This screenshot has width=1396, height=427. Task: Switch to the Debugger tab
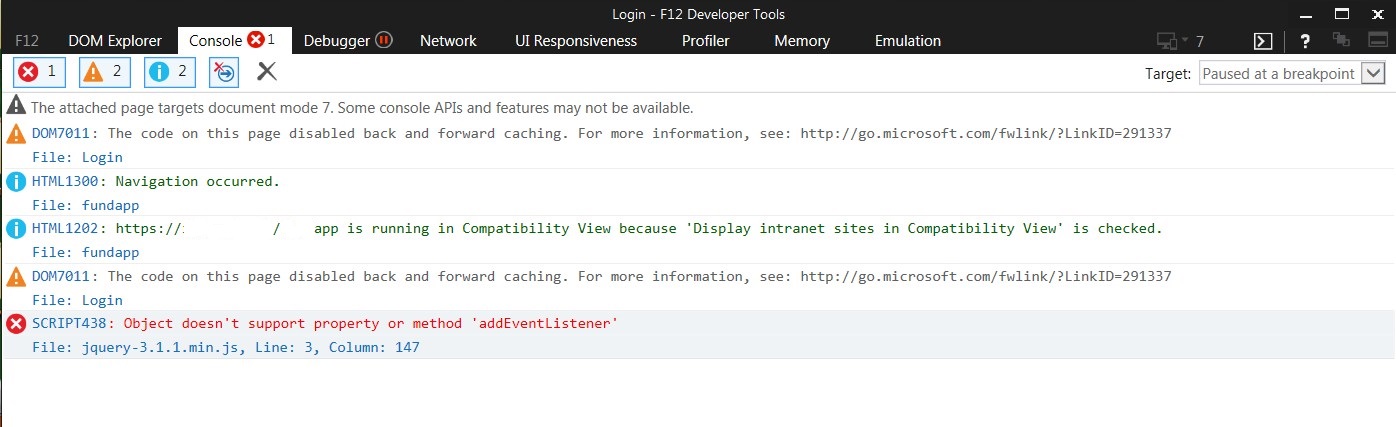click(x=348, y=41)
